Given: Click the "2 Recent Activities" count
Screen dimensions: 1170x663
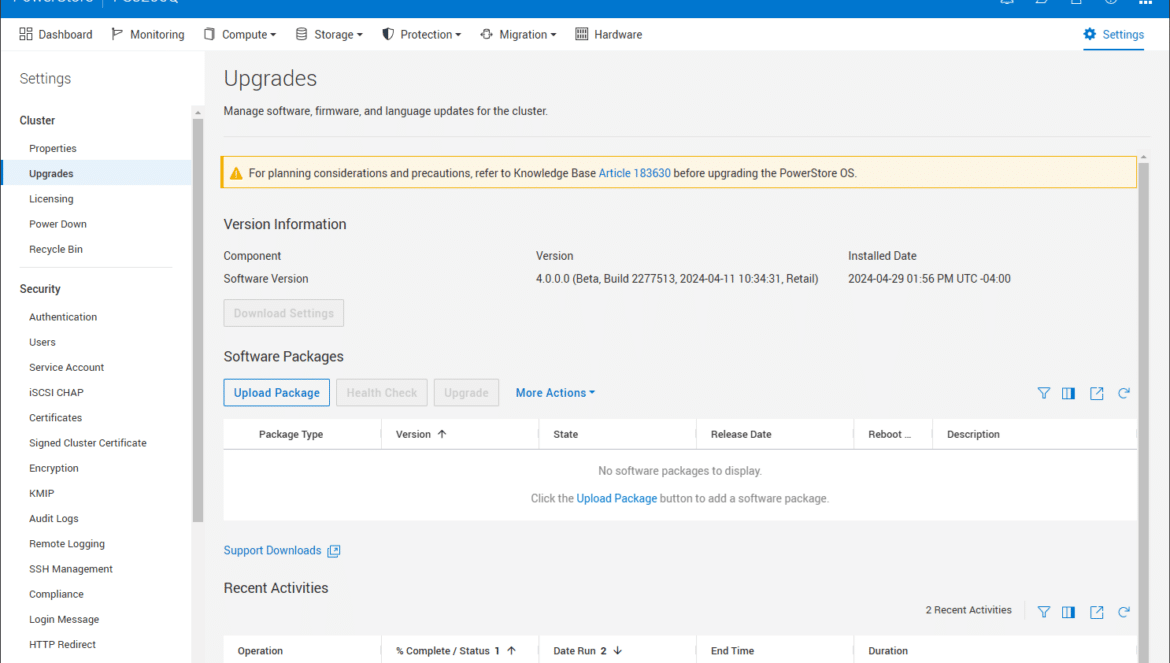Looking at the screenshot, I should (x=969, y=610).
